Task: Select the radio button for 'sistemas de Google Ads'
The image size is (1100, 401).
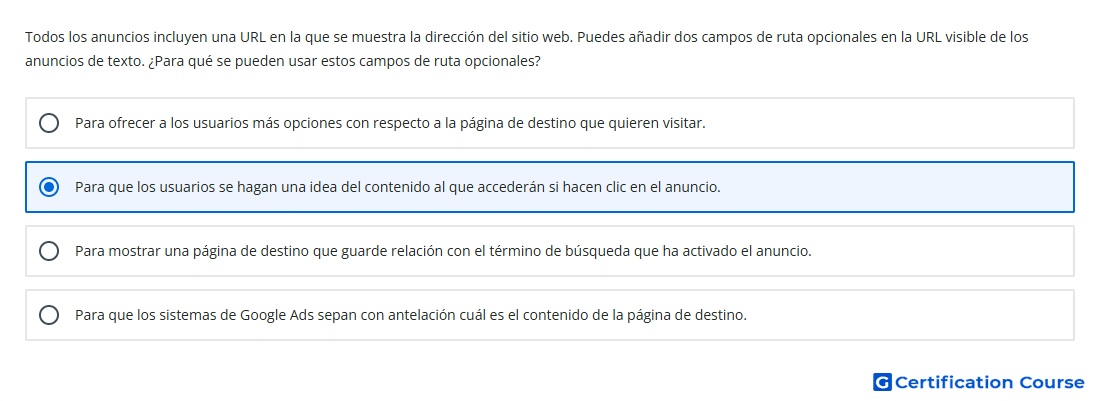Action: (x=49, y=315)
